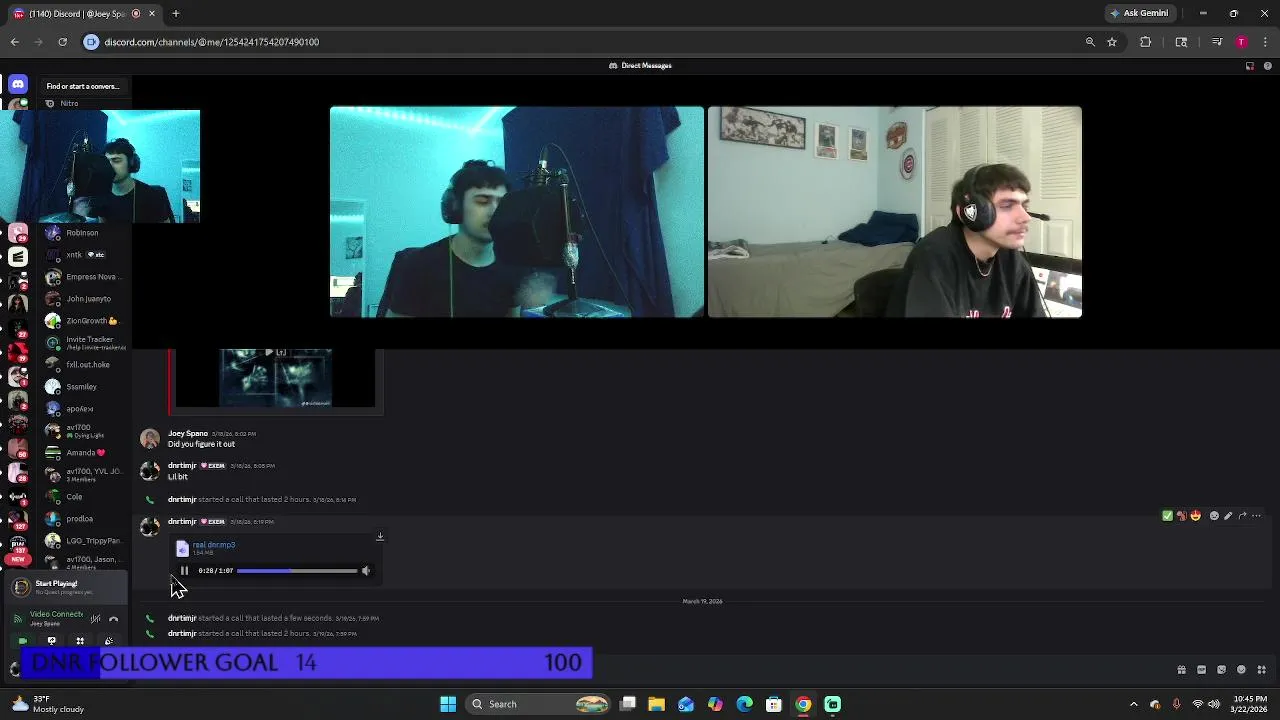Go back in browser history

(15, 42)
